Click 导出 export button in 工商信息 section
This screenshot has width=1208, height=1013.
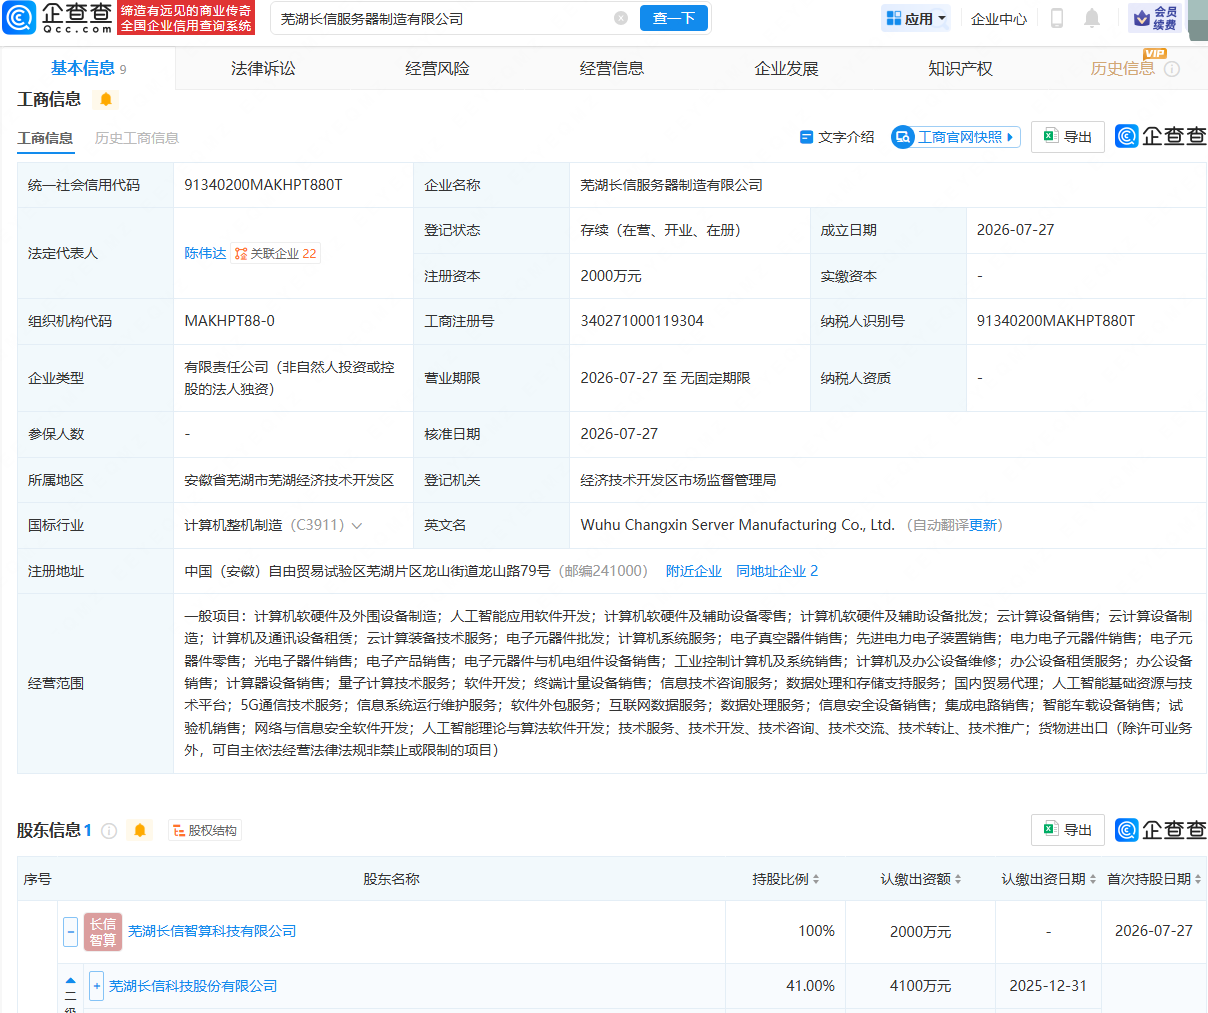(1068, 136)
